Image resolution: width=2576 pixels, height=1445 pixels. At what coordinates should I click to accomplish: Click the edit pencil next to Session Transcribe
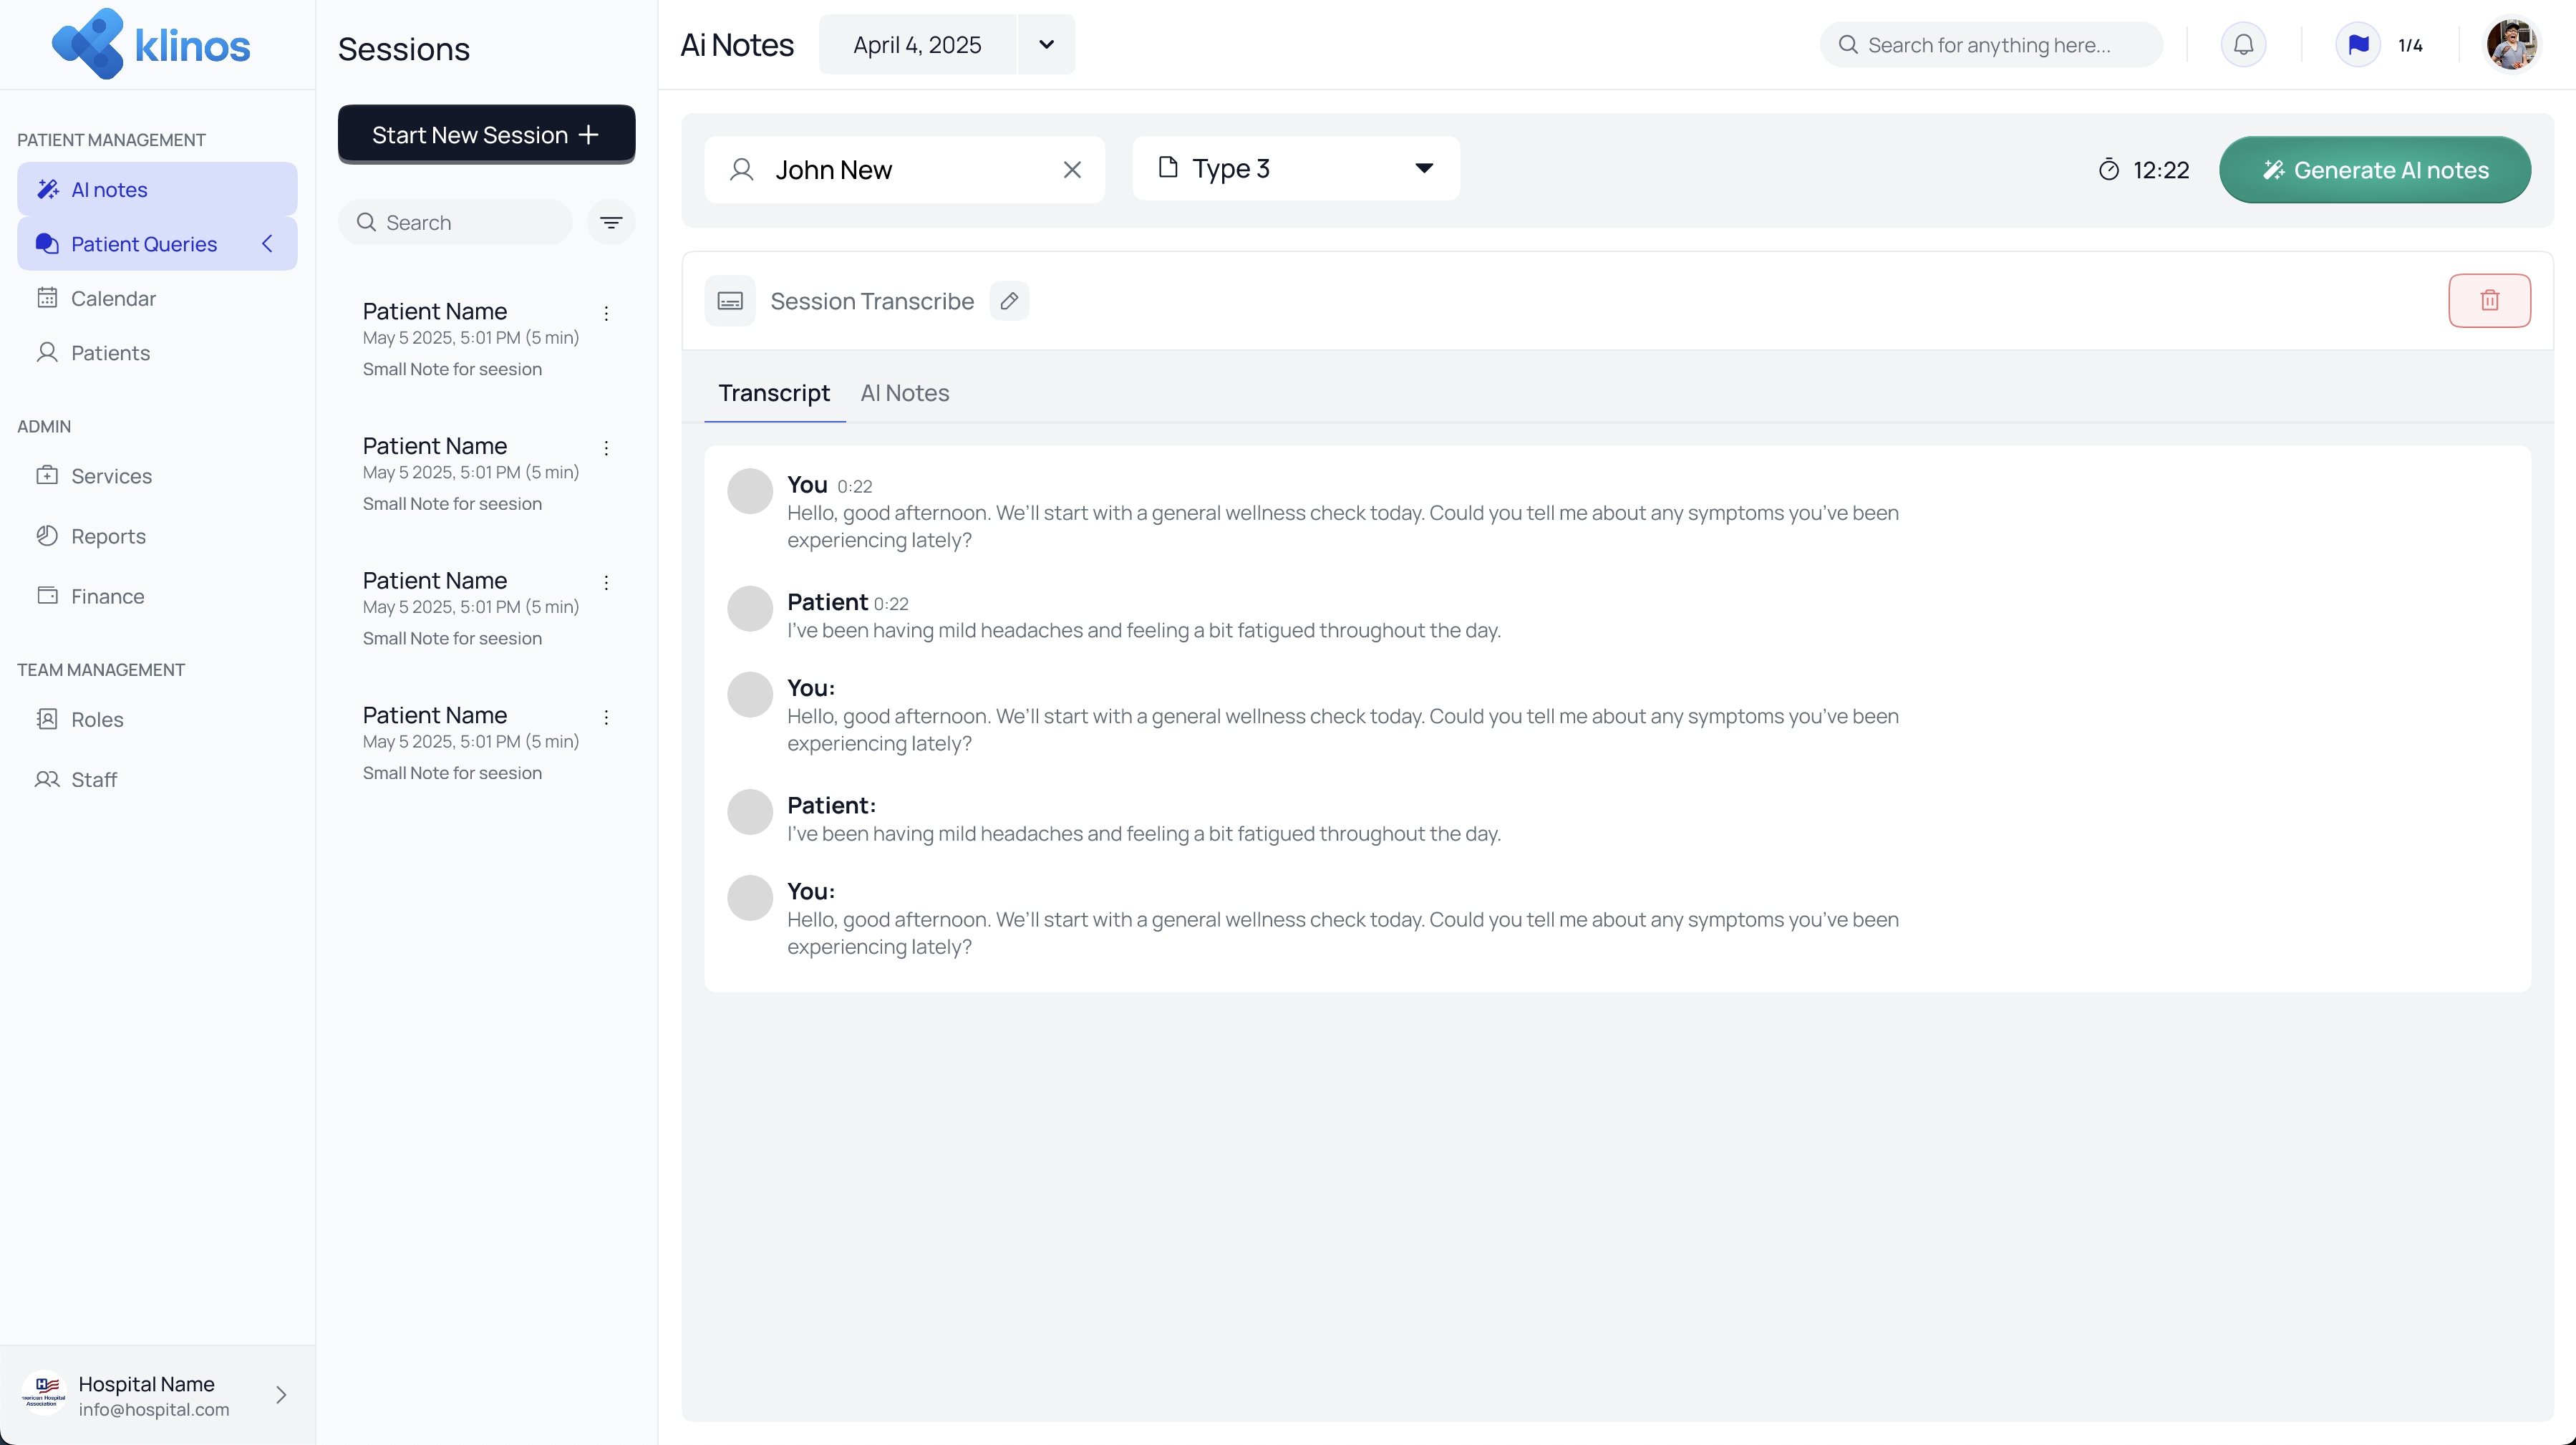point(1009,300)
